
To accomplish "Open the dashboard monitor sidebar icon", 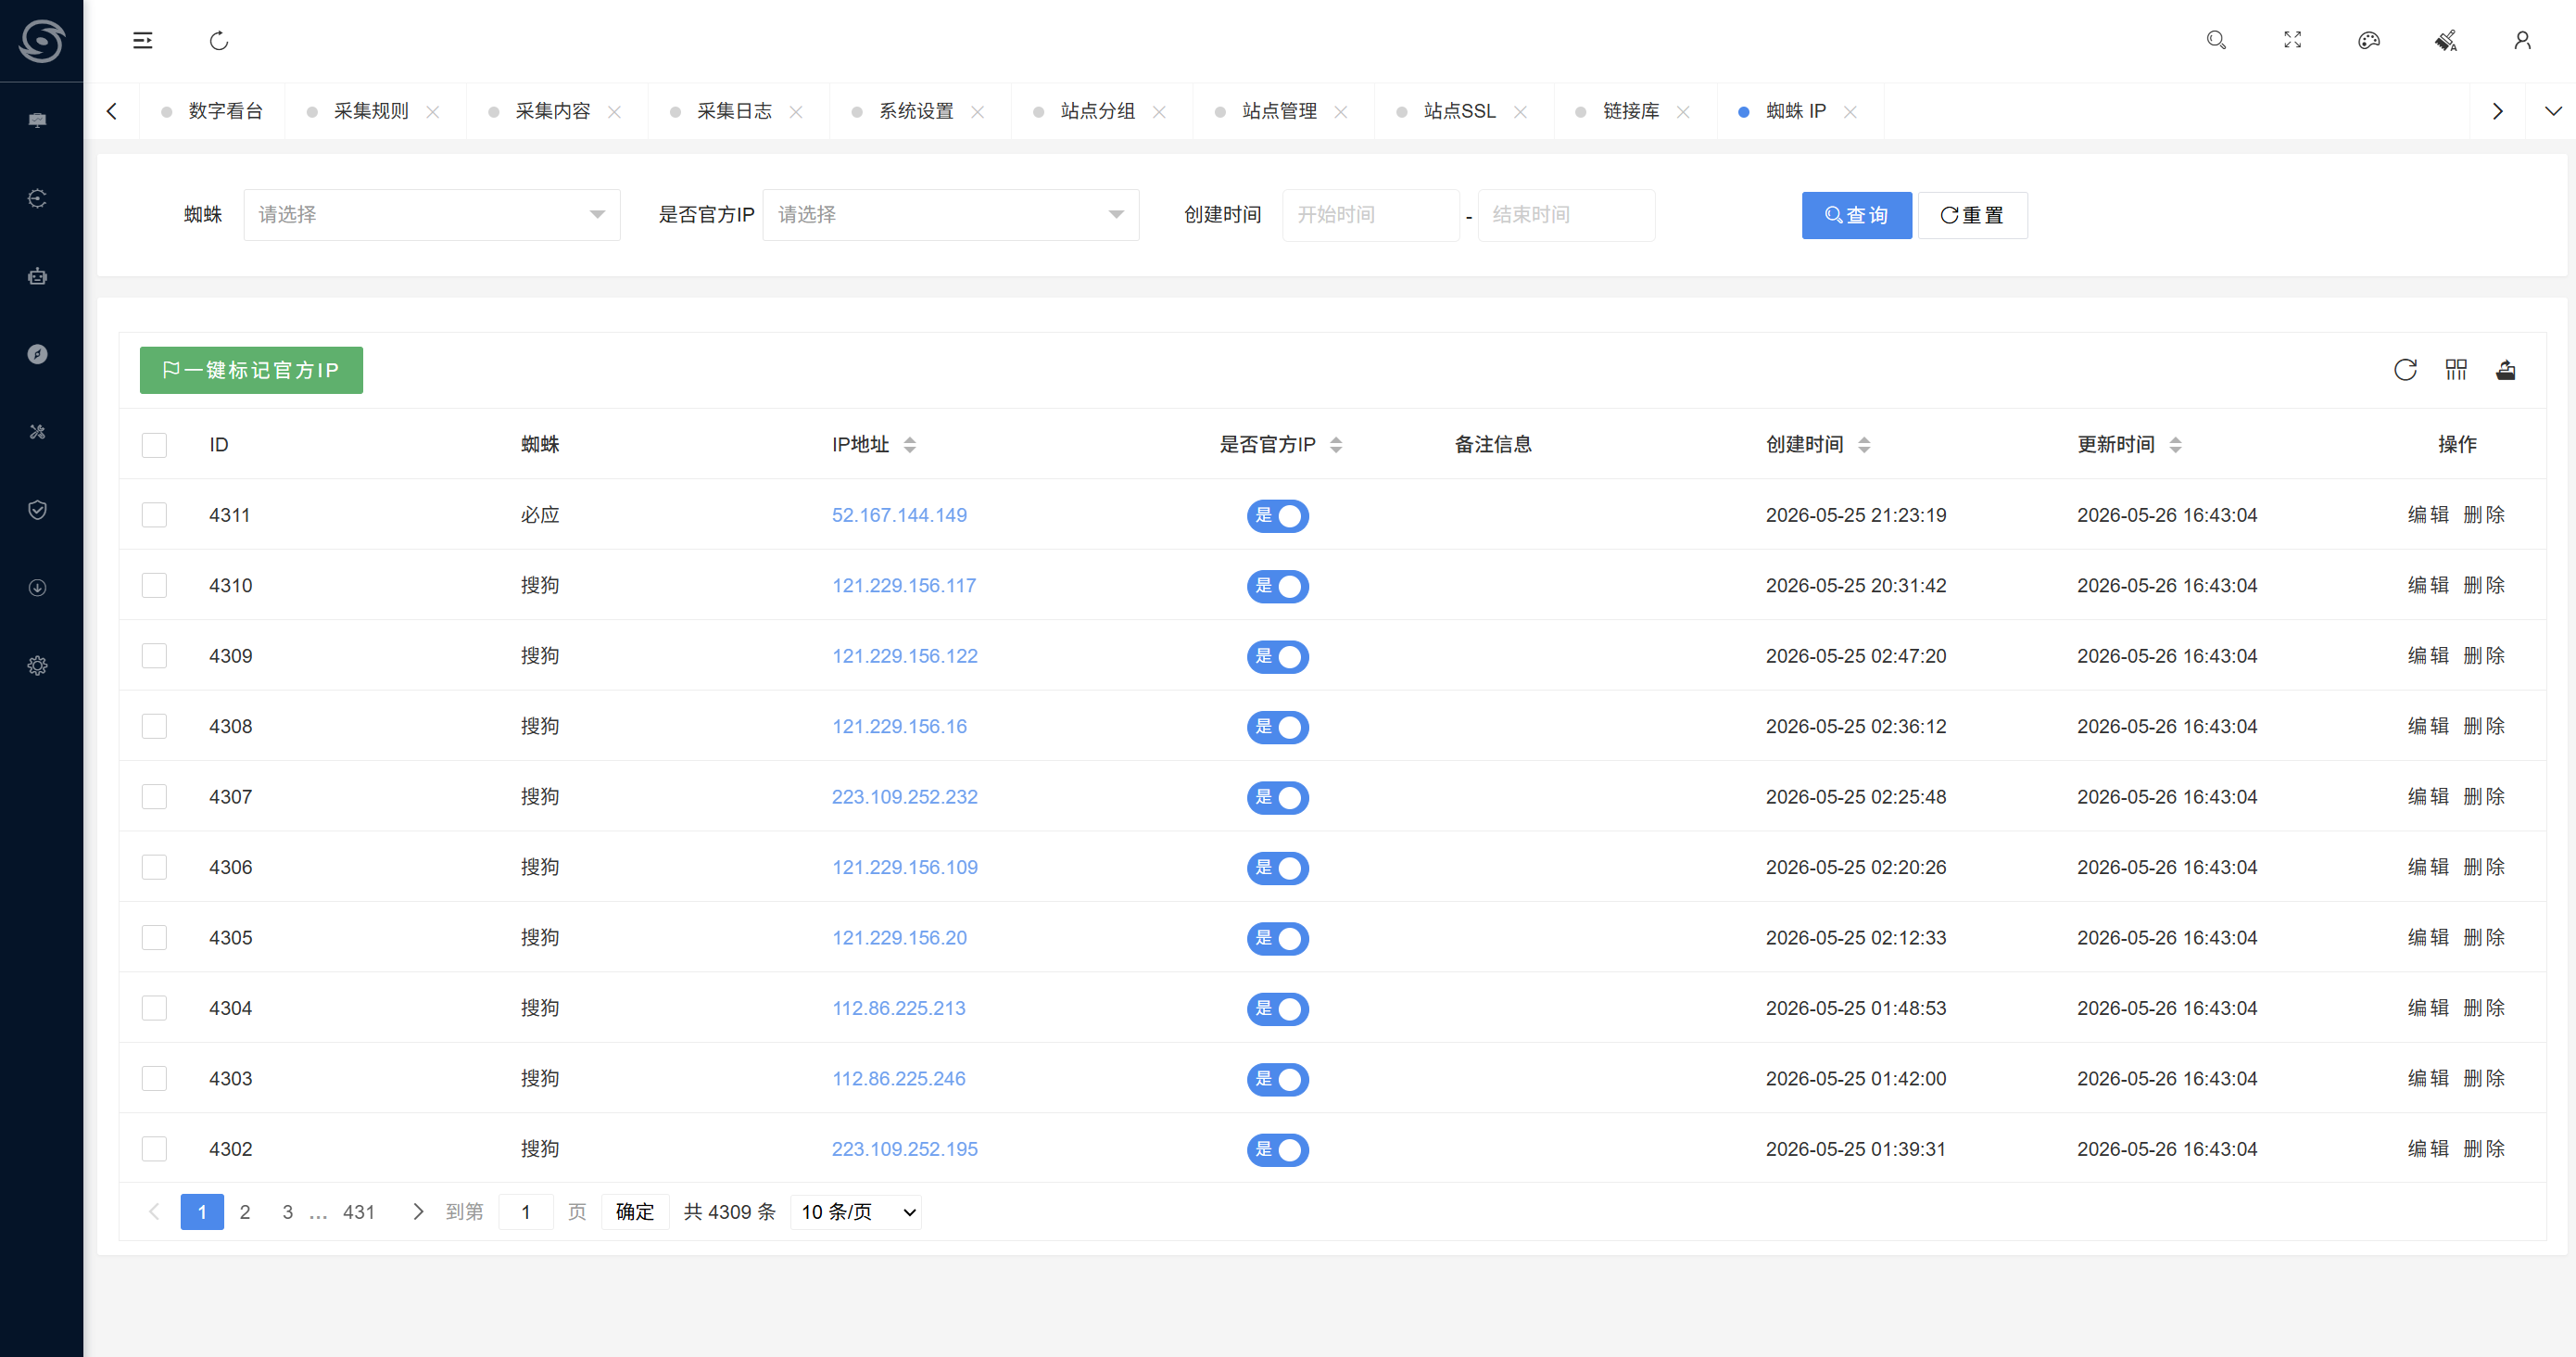I will [38, 120].
